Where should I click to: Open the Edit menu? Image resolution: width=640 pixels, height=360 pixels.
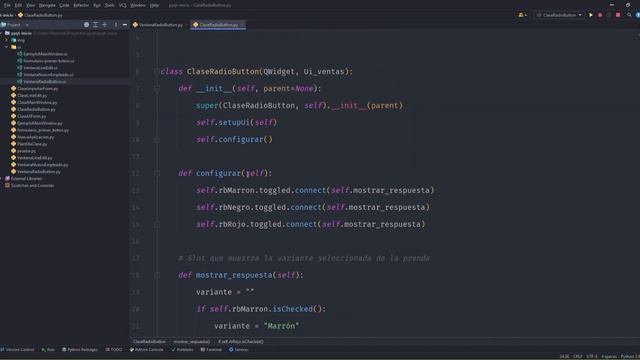pos(18,5)
